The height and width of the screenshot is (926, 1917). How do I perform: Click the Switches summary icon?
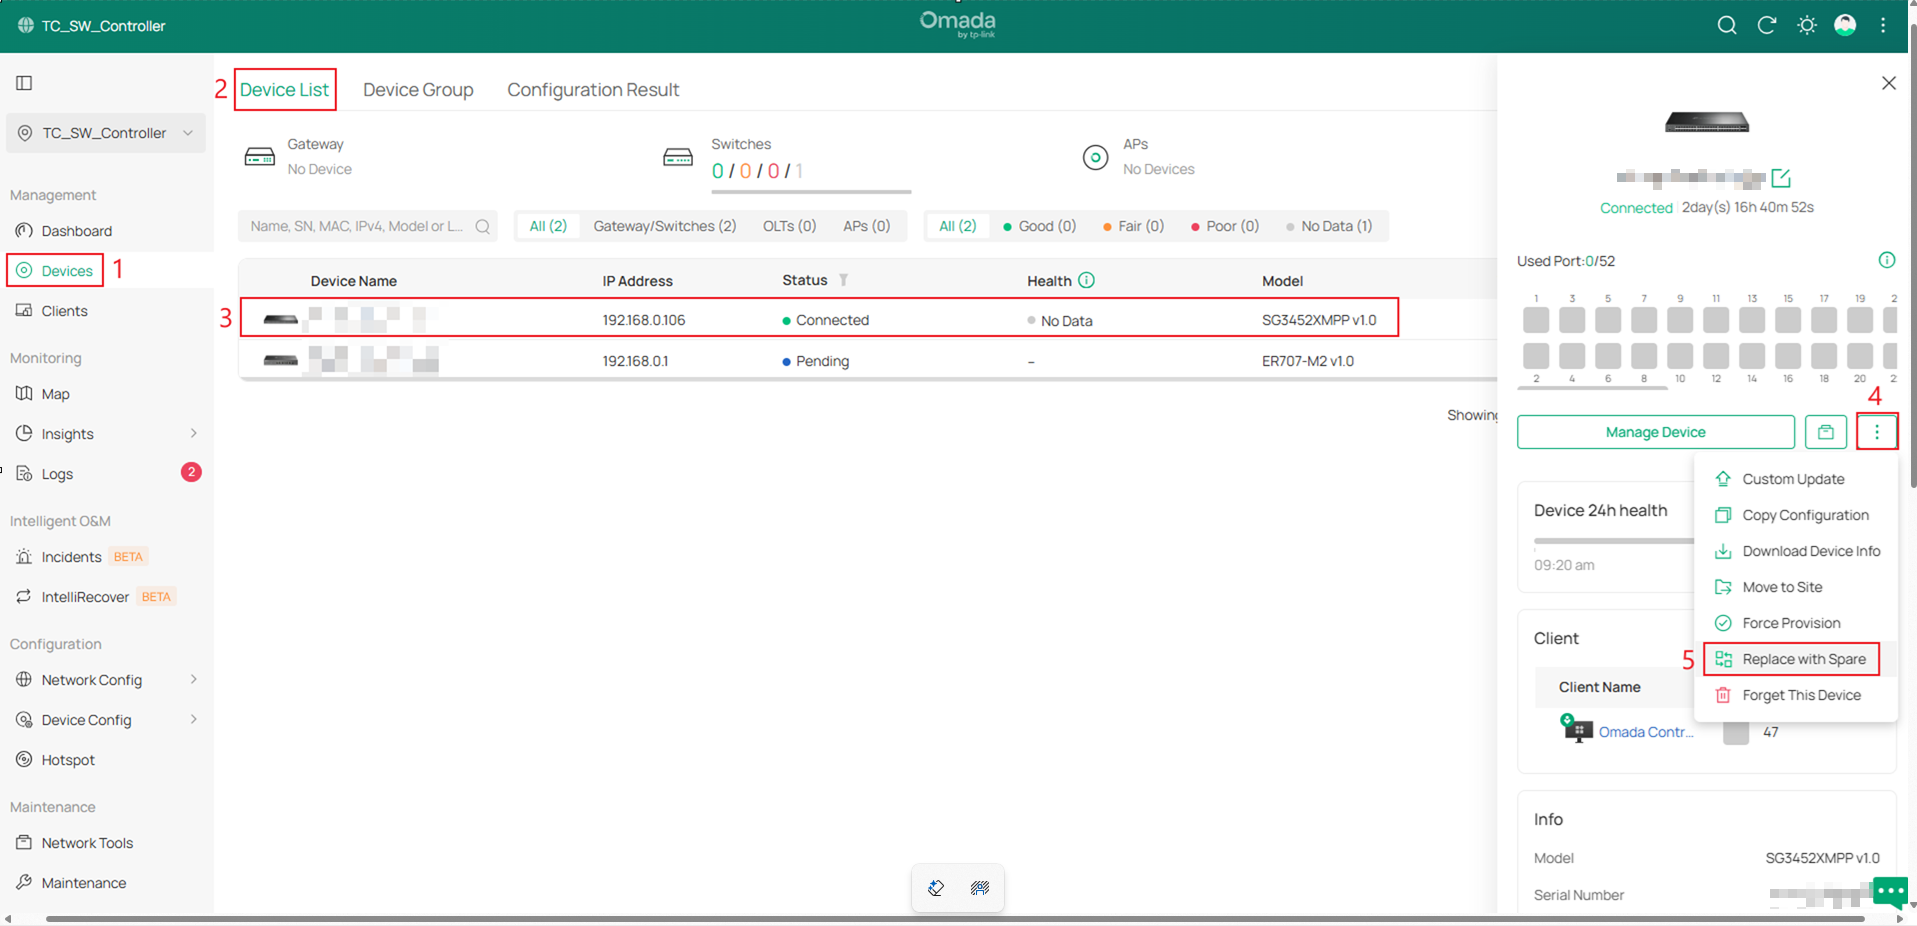678,157
